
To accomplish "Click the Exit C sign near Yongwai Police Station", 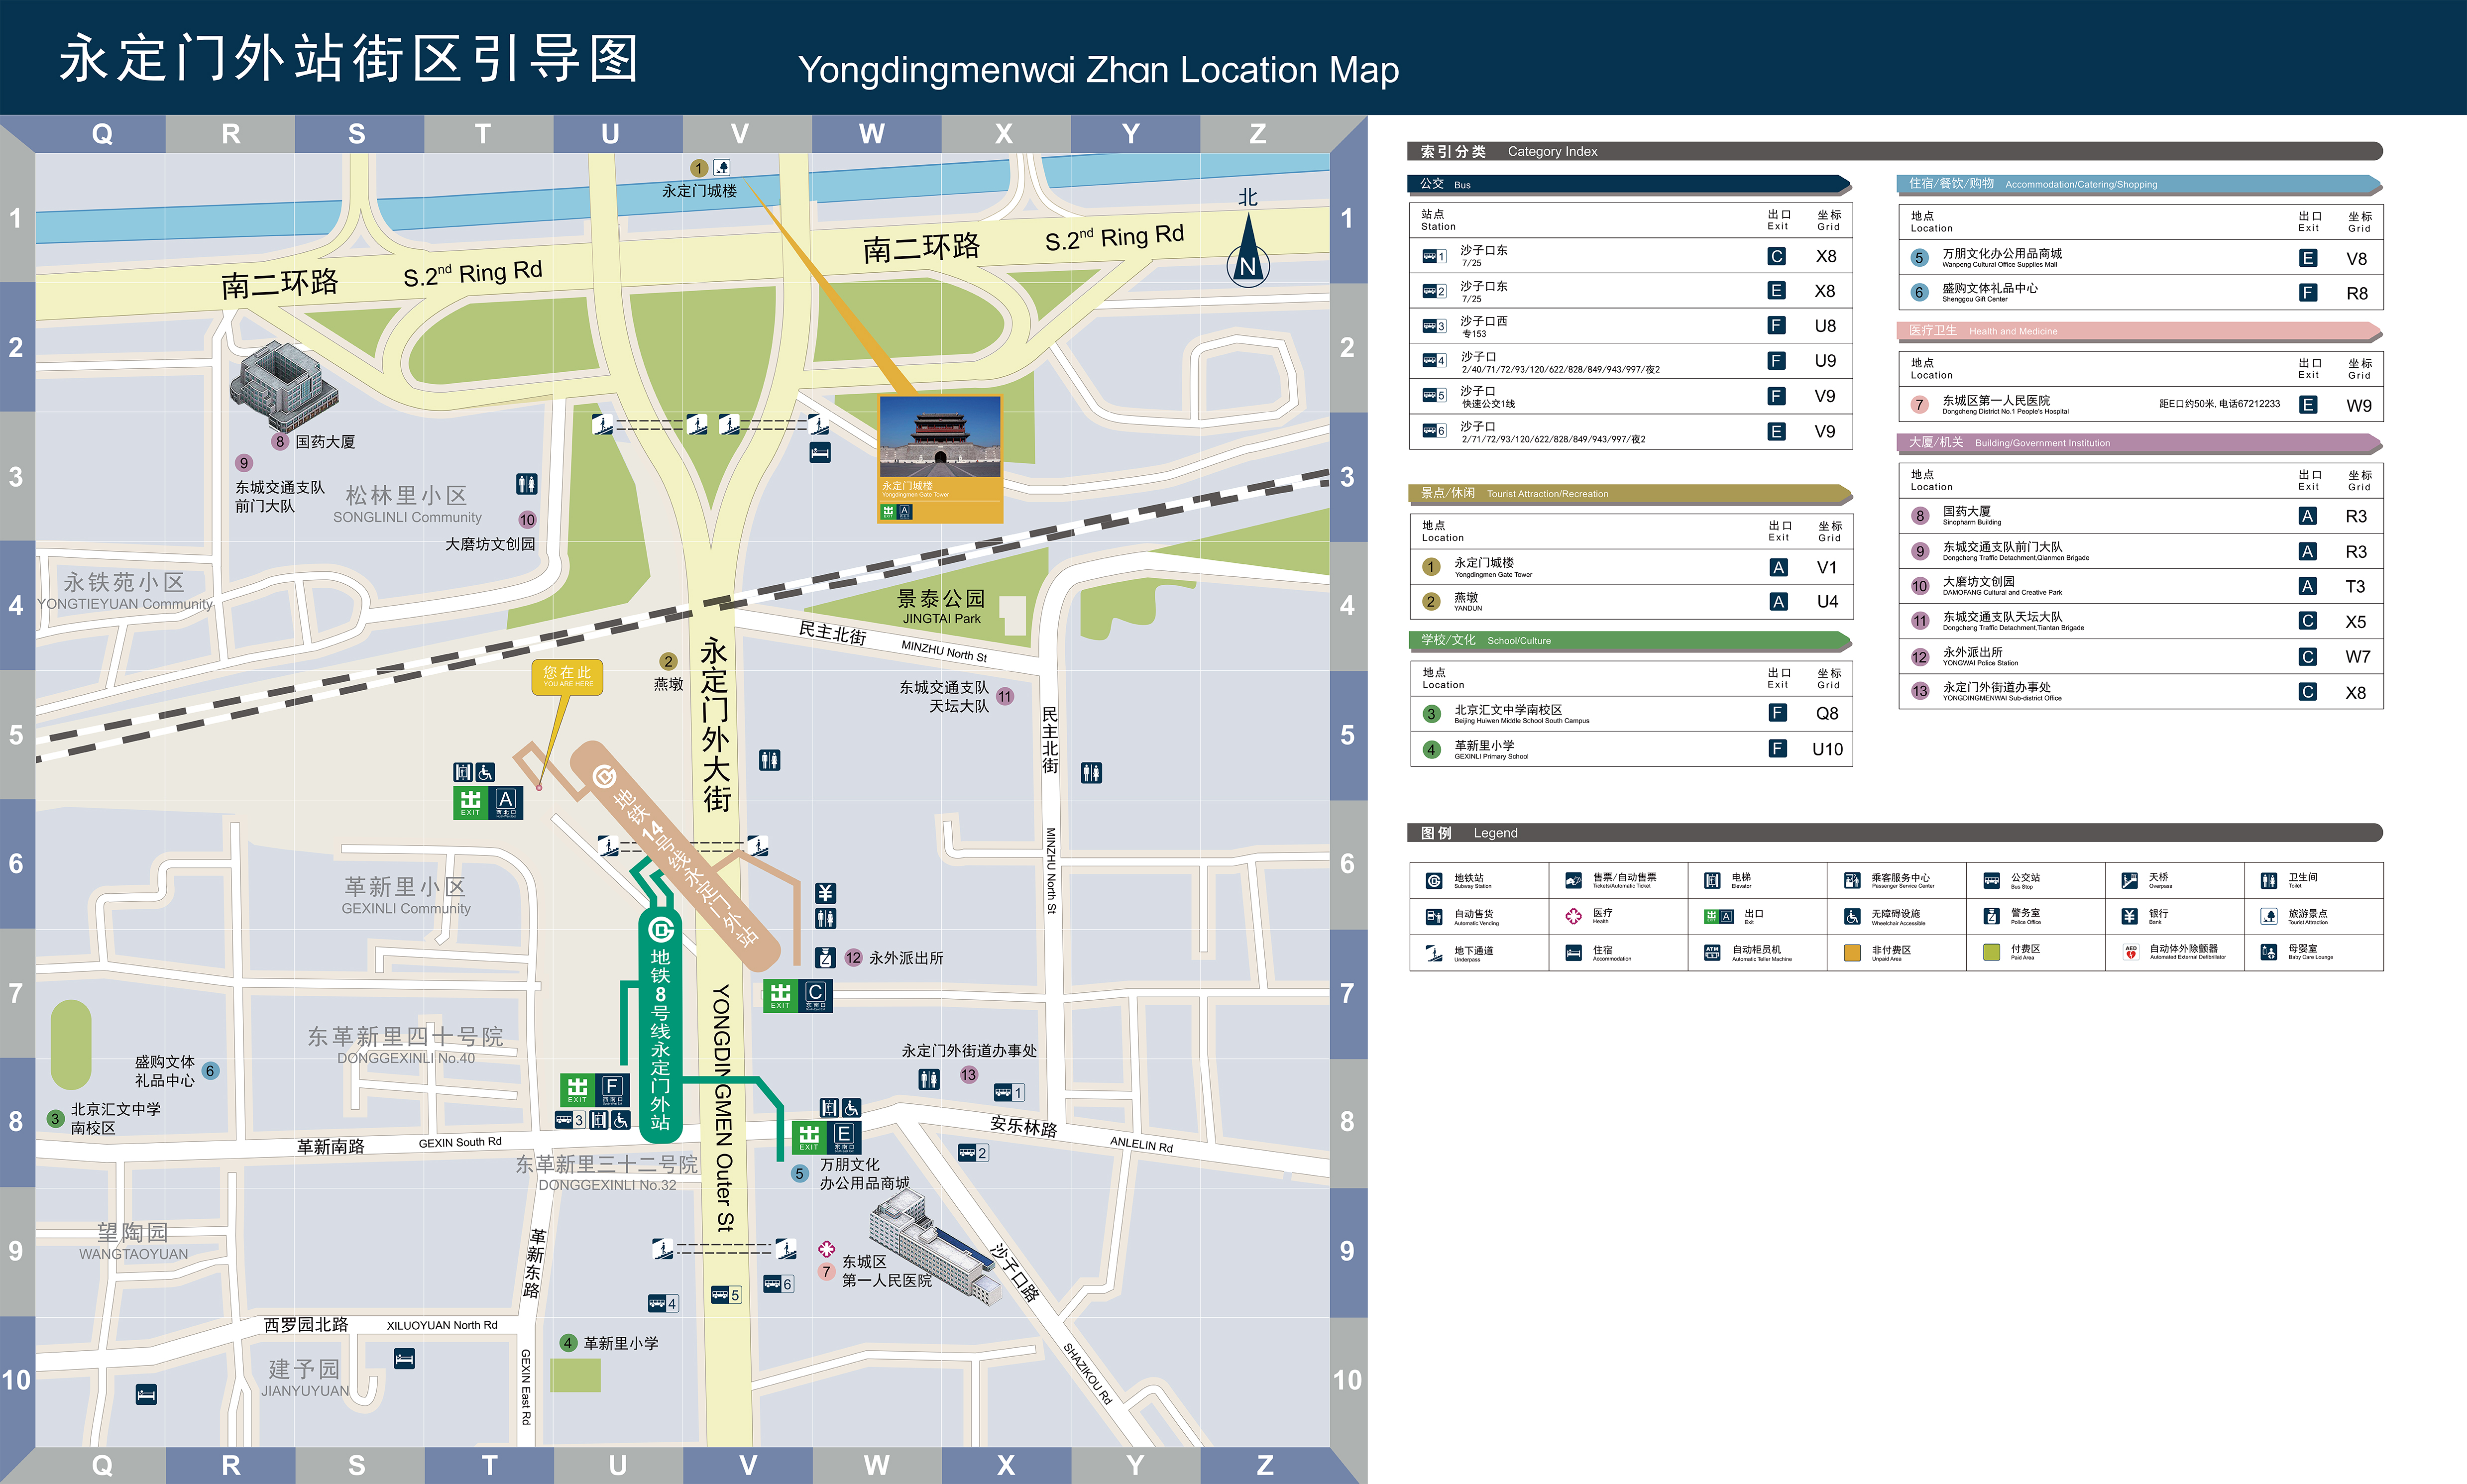I will click(x=797, y=996).
